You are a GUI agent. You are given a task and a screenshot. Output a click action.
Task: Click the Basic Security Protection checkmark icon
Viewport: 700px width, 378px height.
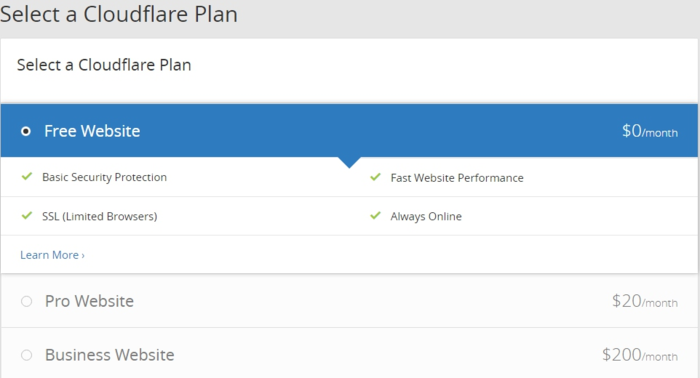pos(27,176)
